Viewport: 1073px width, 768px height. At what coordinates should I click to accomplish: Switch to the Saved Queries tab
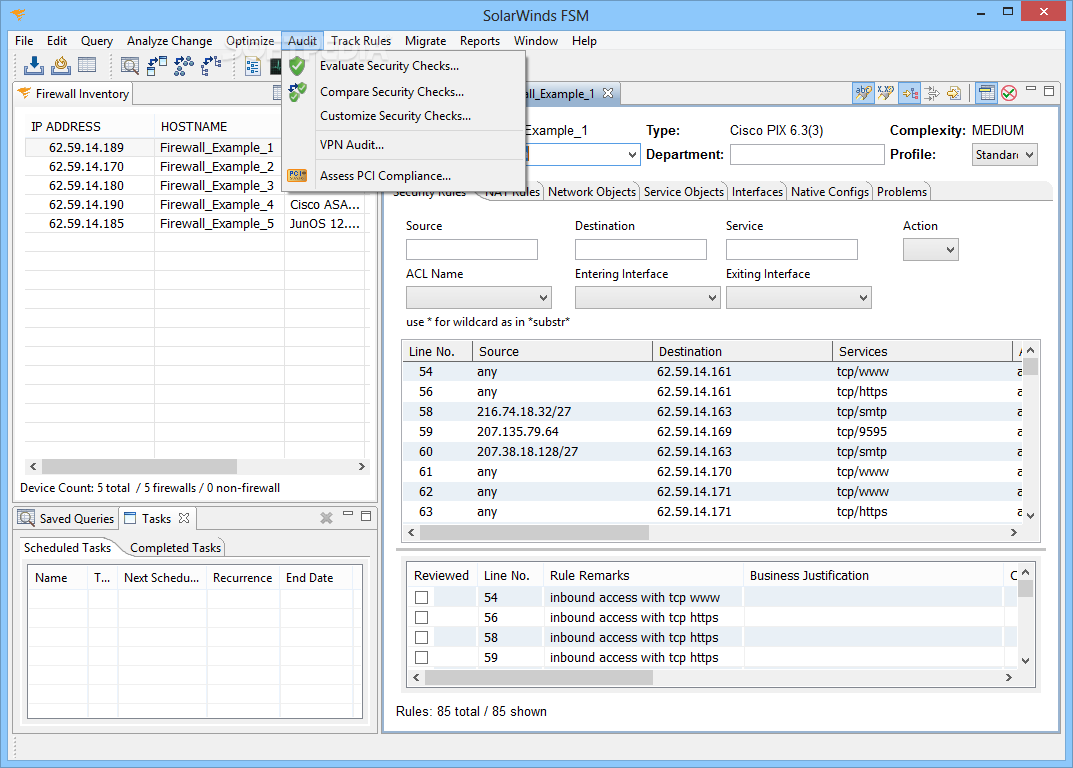pos(66,518)
